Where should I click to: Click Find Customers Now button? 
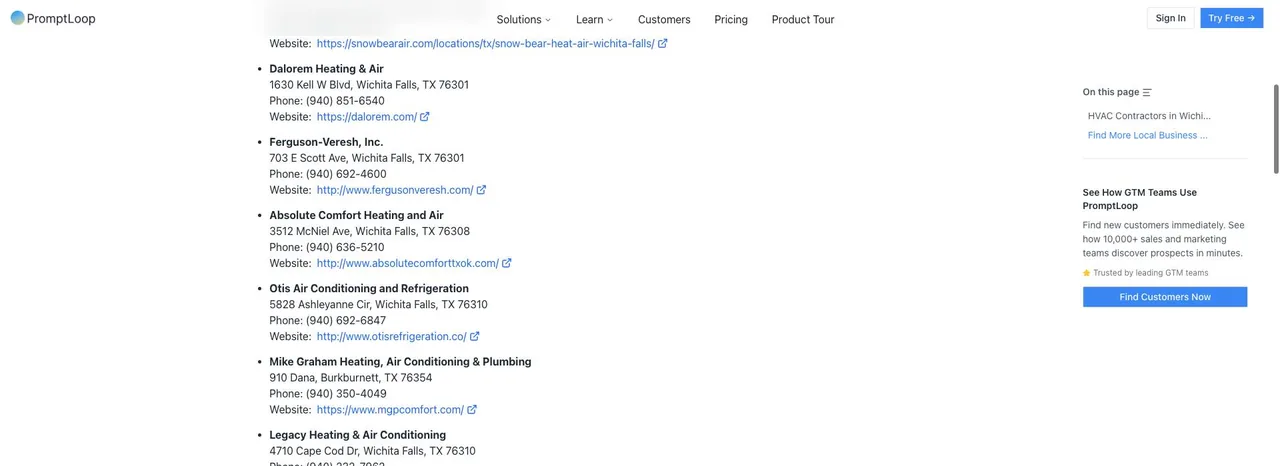pos(1165,297)
